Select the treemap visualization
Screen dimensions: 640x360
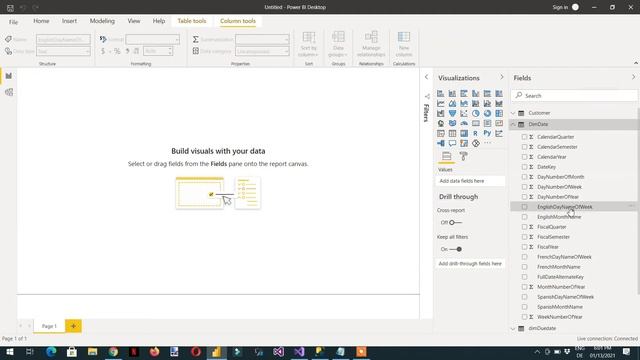pyautogui.click(x=499, y=113)
